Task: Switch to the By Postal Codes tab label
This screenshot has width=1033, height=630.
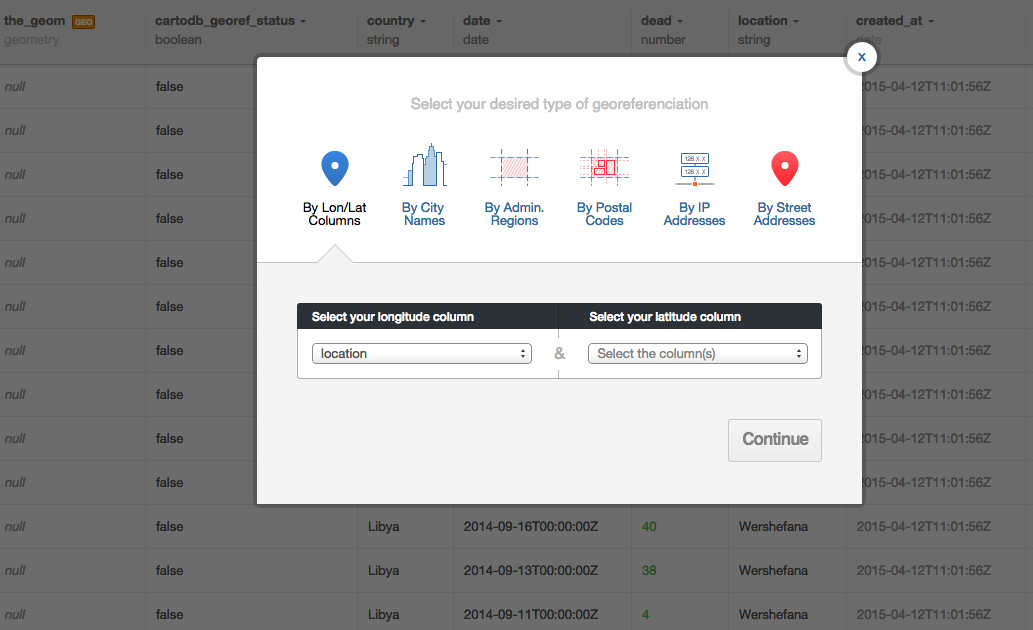Action: 604,214
